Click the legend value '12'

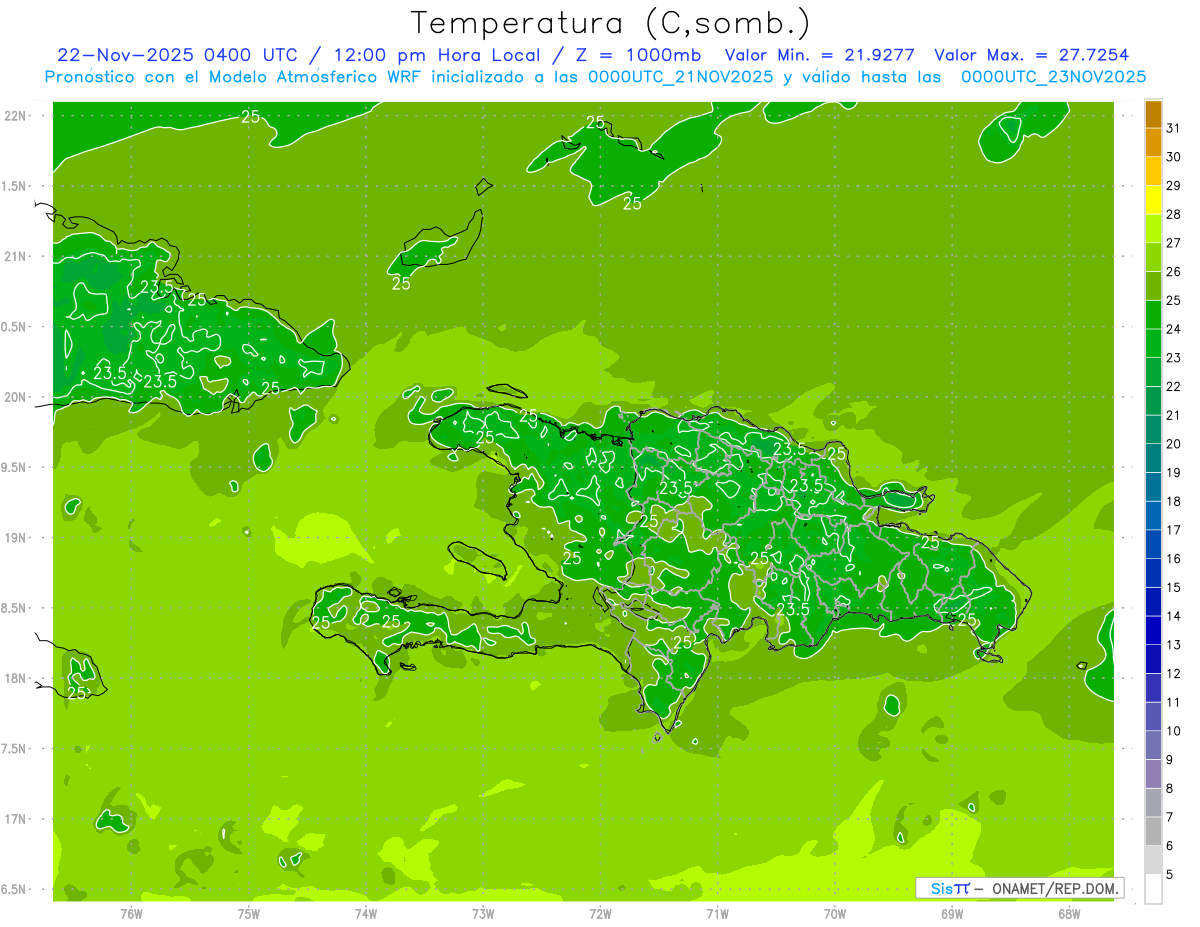pos(1174,673)
